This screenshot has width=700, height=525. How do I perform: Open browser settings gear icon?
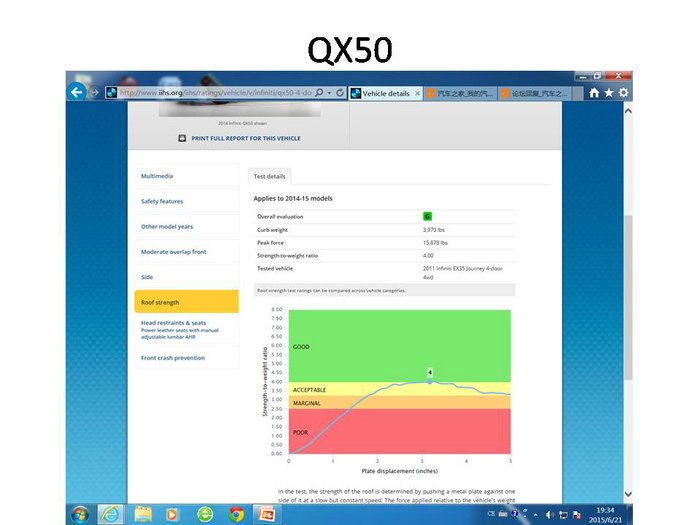point(624,92)
